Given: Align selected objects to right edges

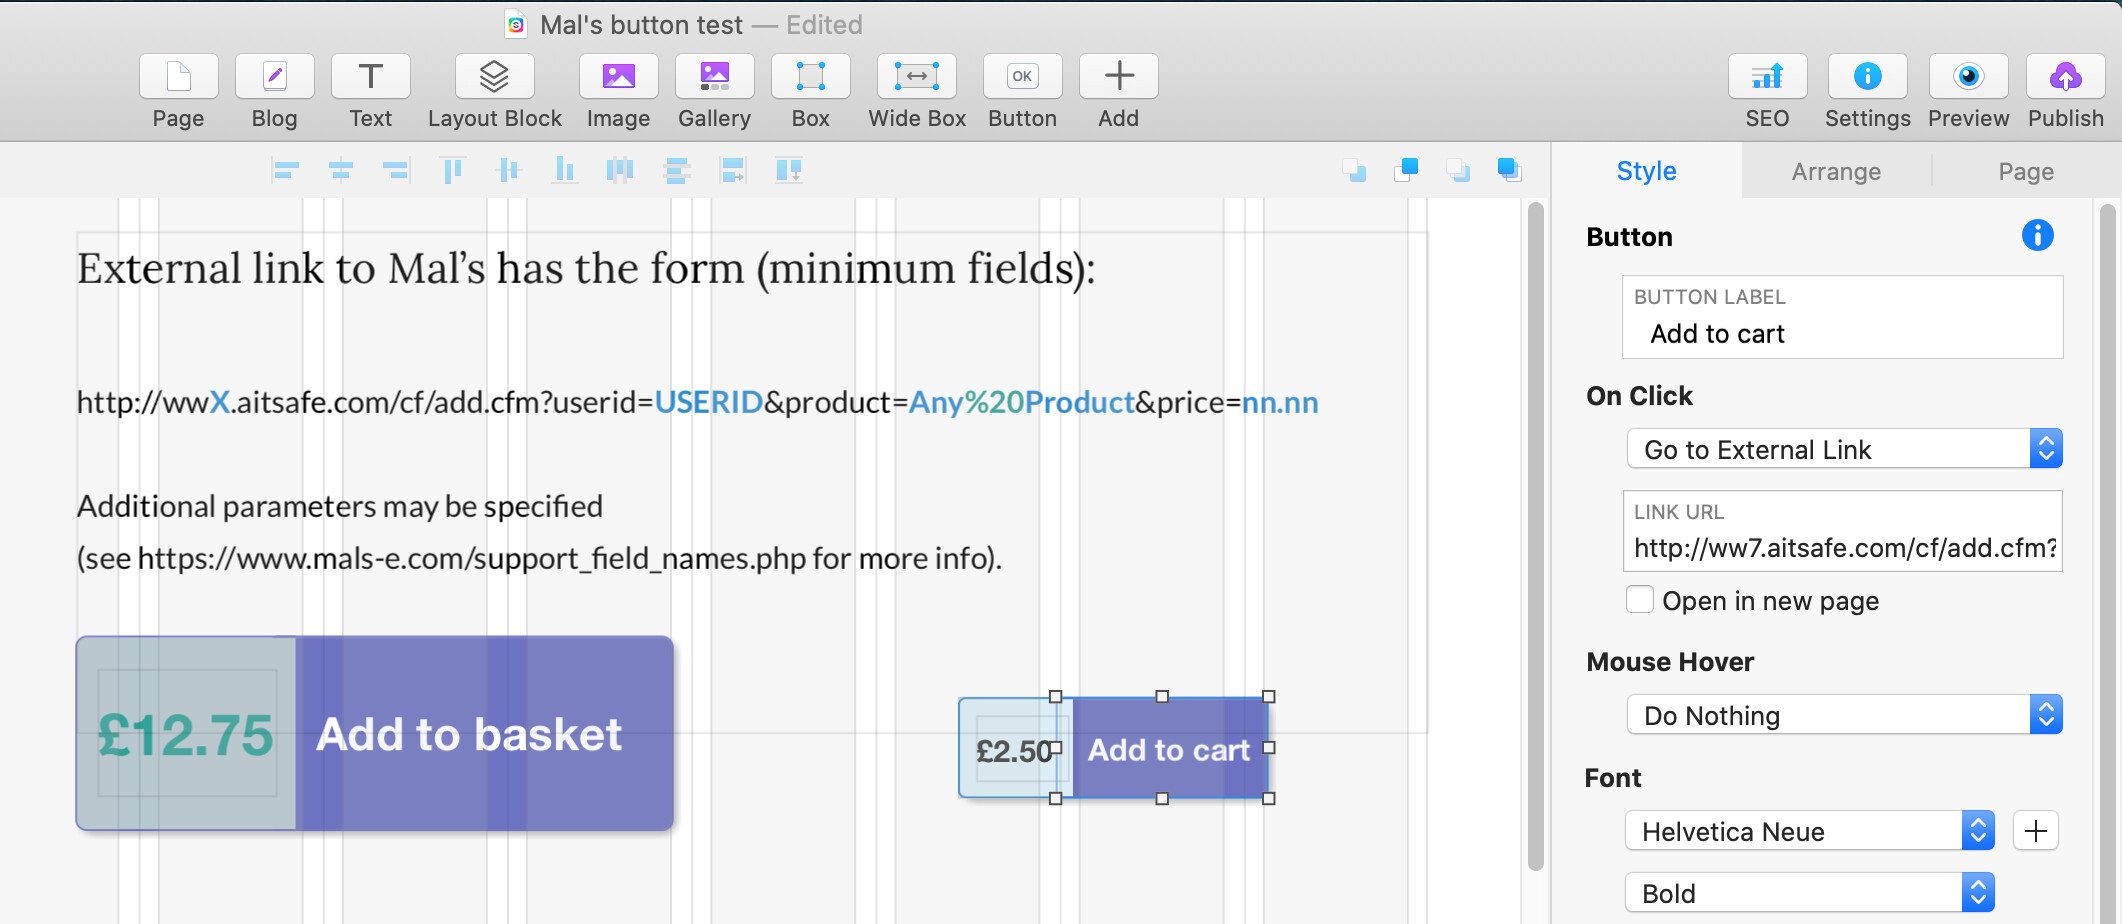Looking at the screenshot, I should 397,171.
